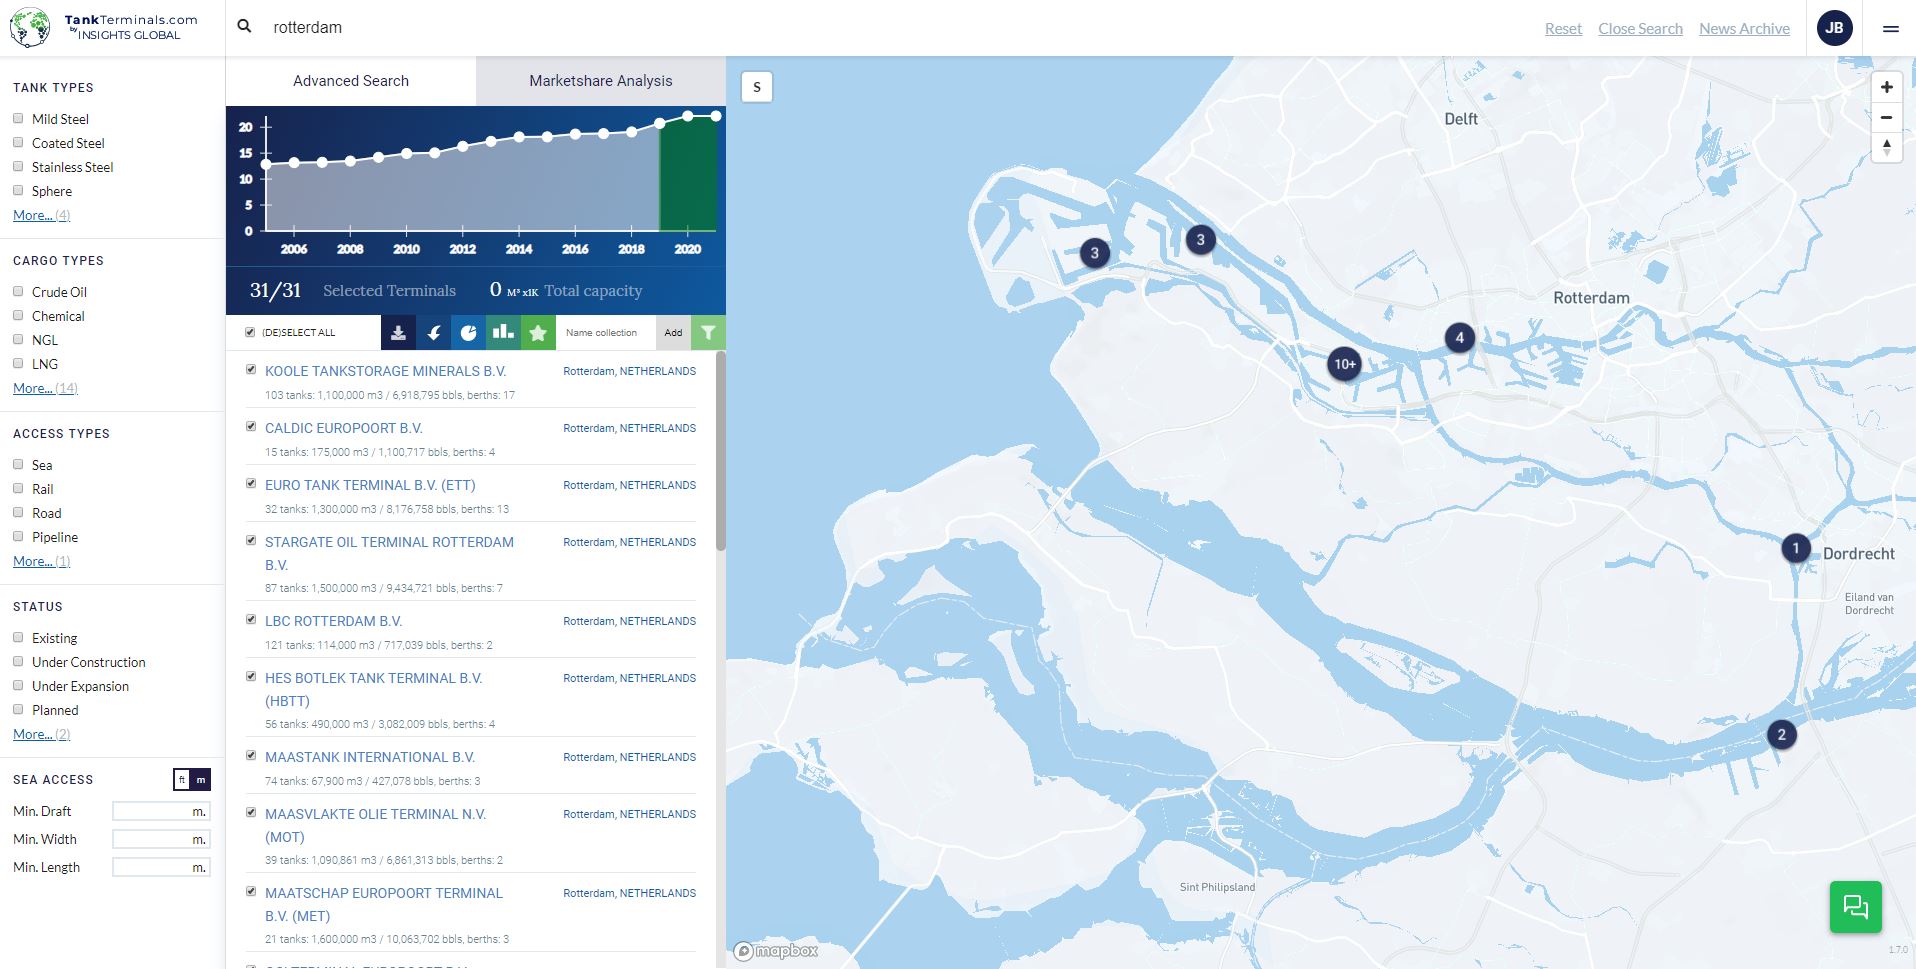1916x969 pixels.
Task: Toggle the (De)select All checkbox
Action: point(250,333)
